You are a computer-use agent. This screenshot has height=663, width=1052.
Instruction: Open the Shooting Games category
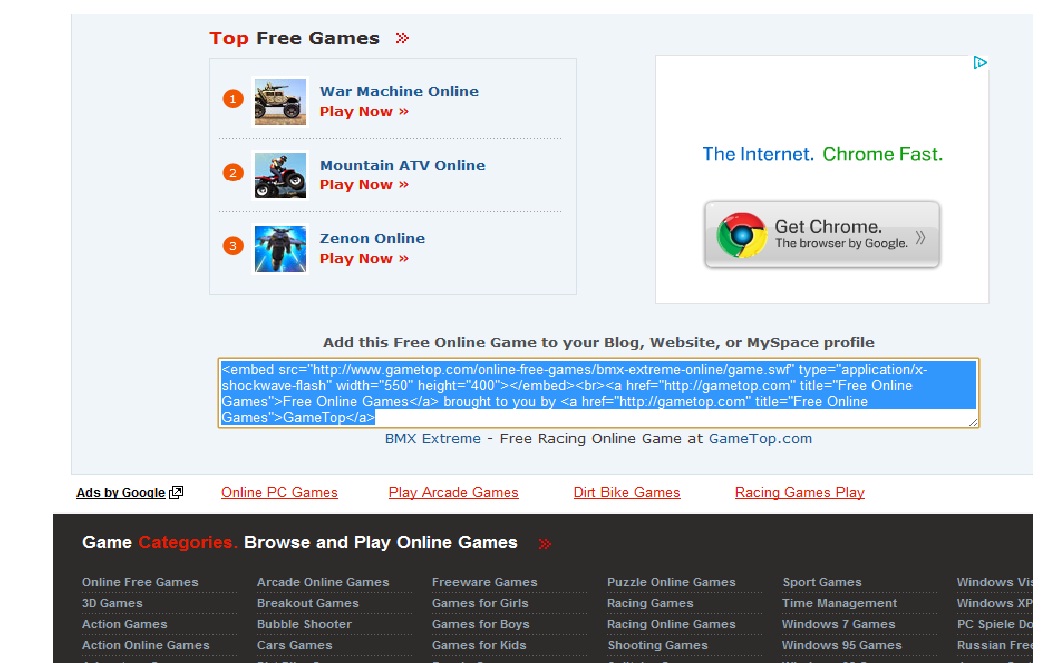[658, 645]
